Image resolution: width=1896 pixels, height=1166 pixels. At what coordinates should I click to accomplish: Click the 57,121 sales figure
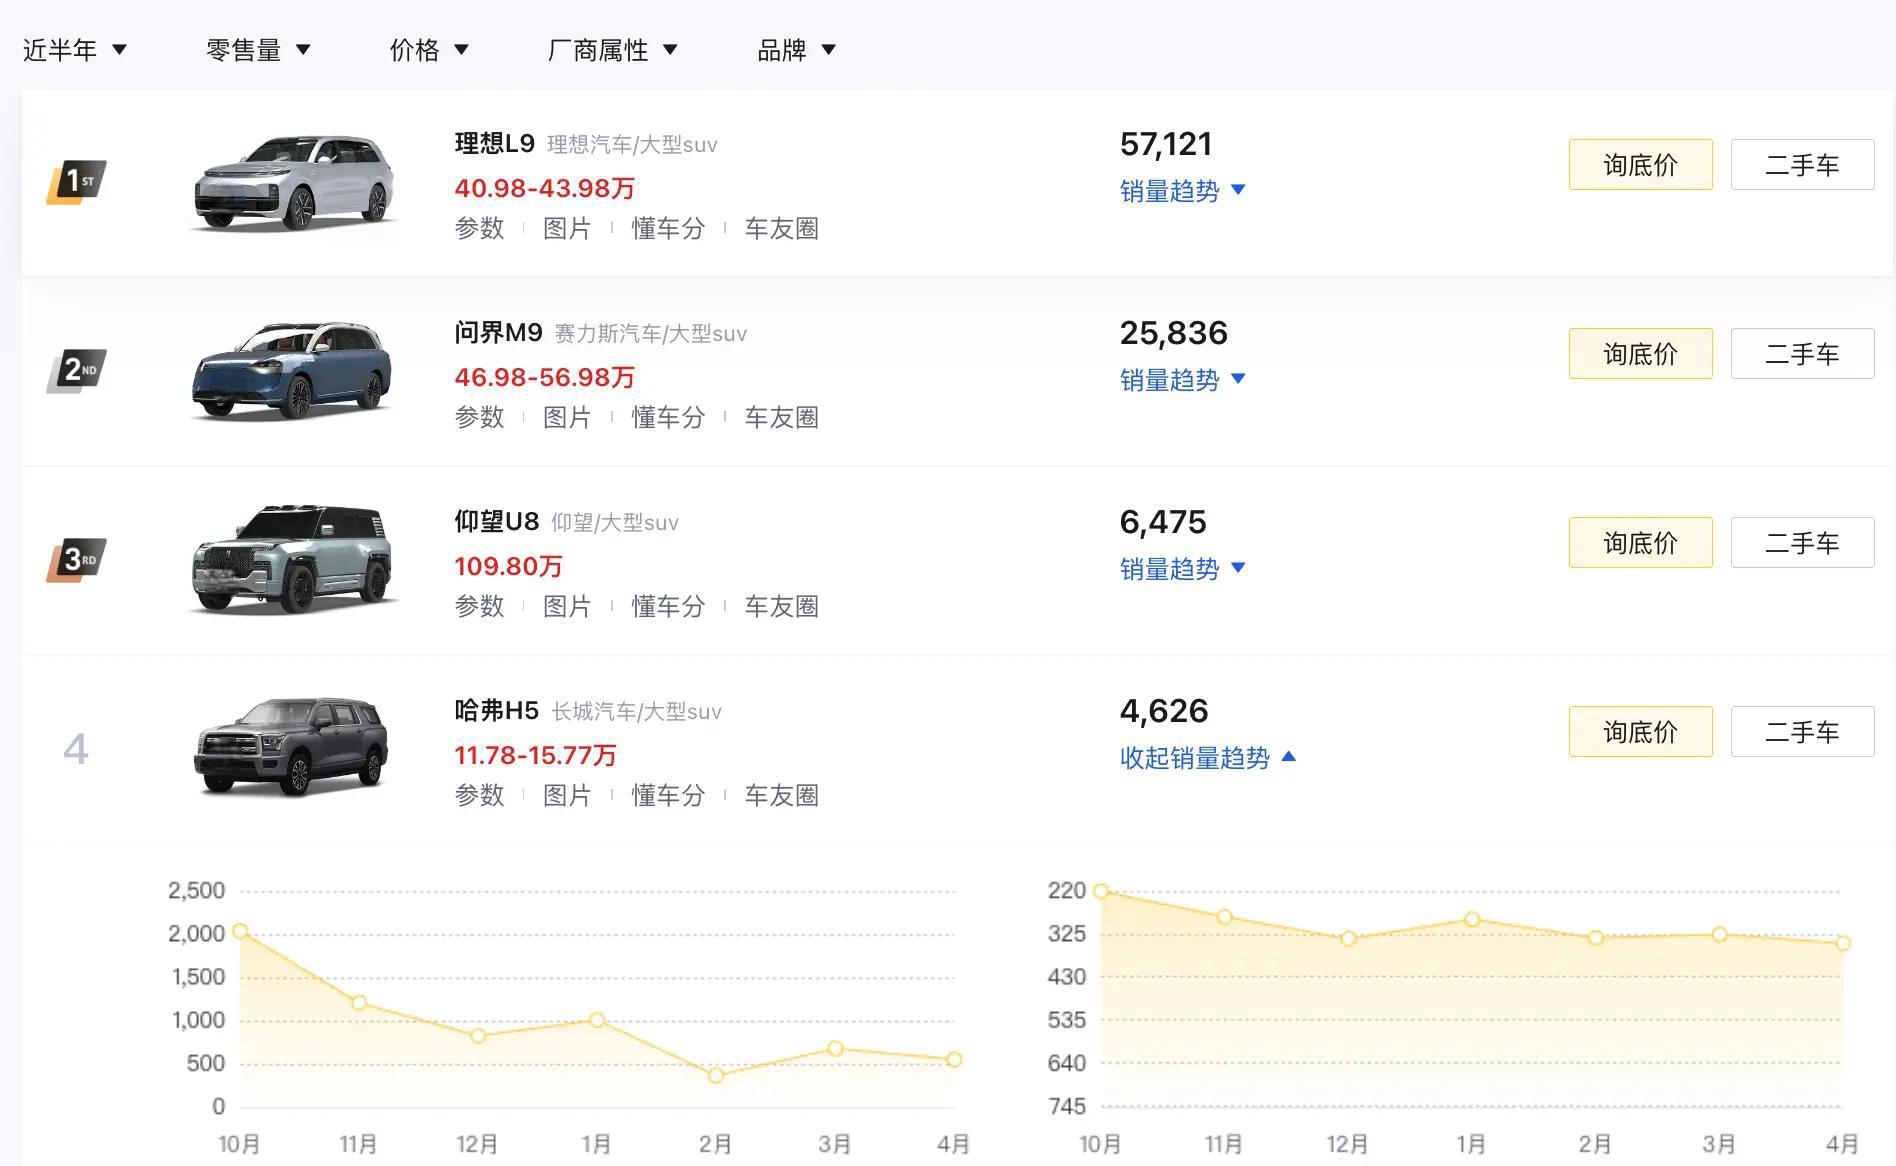(x=1166, y=145)
